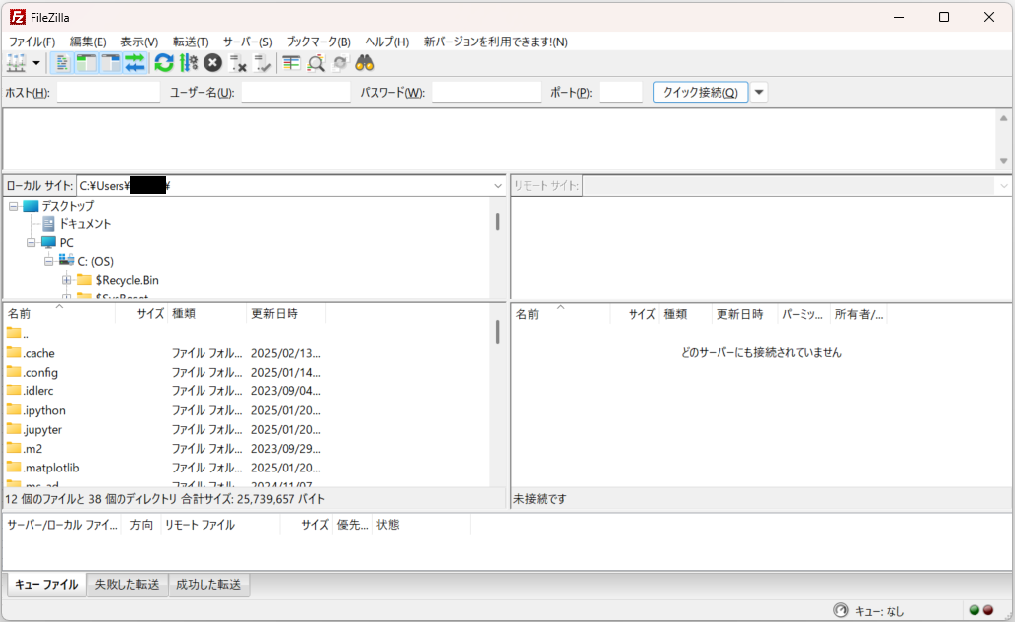Toggle the transfer queue display
Image resolution: width=1015 pixels, height=622 pixels.
click(x=135, y=63)
